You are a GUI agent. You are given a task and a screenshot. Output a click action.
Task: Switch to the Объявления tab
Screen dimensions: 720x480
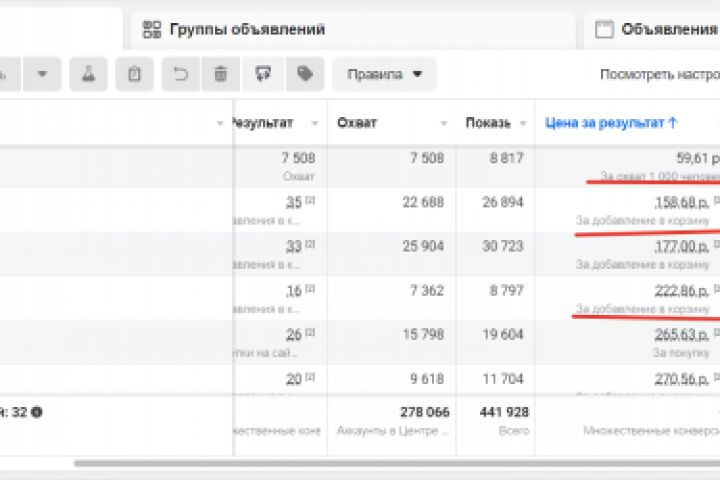click(668, 29)
